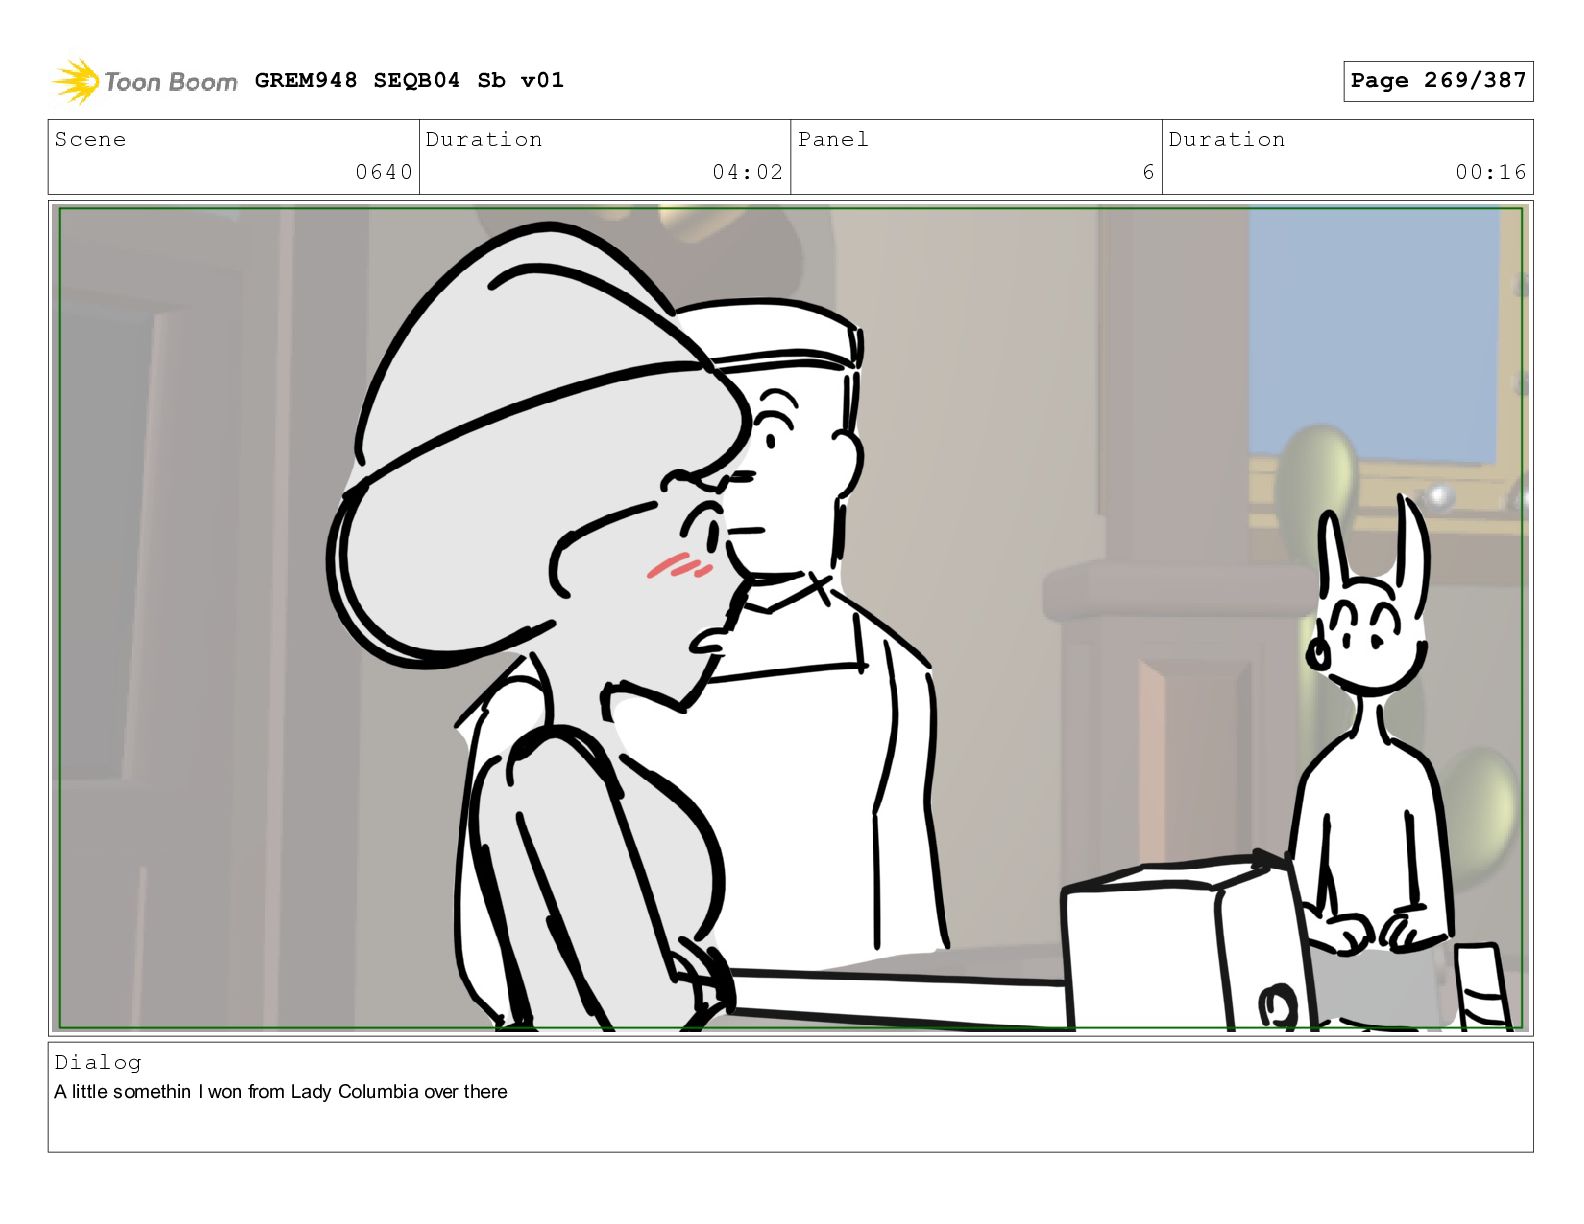The height and width of the screenshot is (1224, 1584).
Task: Click the Toon Boom logo
Action: [144, 81]
